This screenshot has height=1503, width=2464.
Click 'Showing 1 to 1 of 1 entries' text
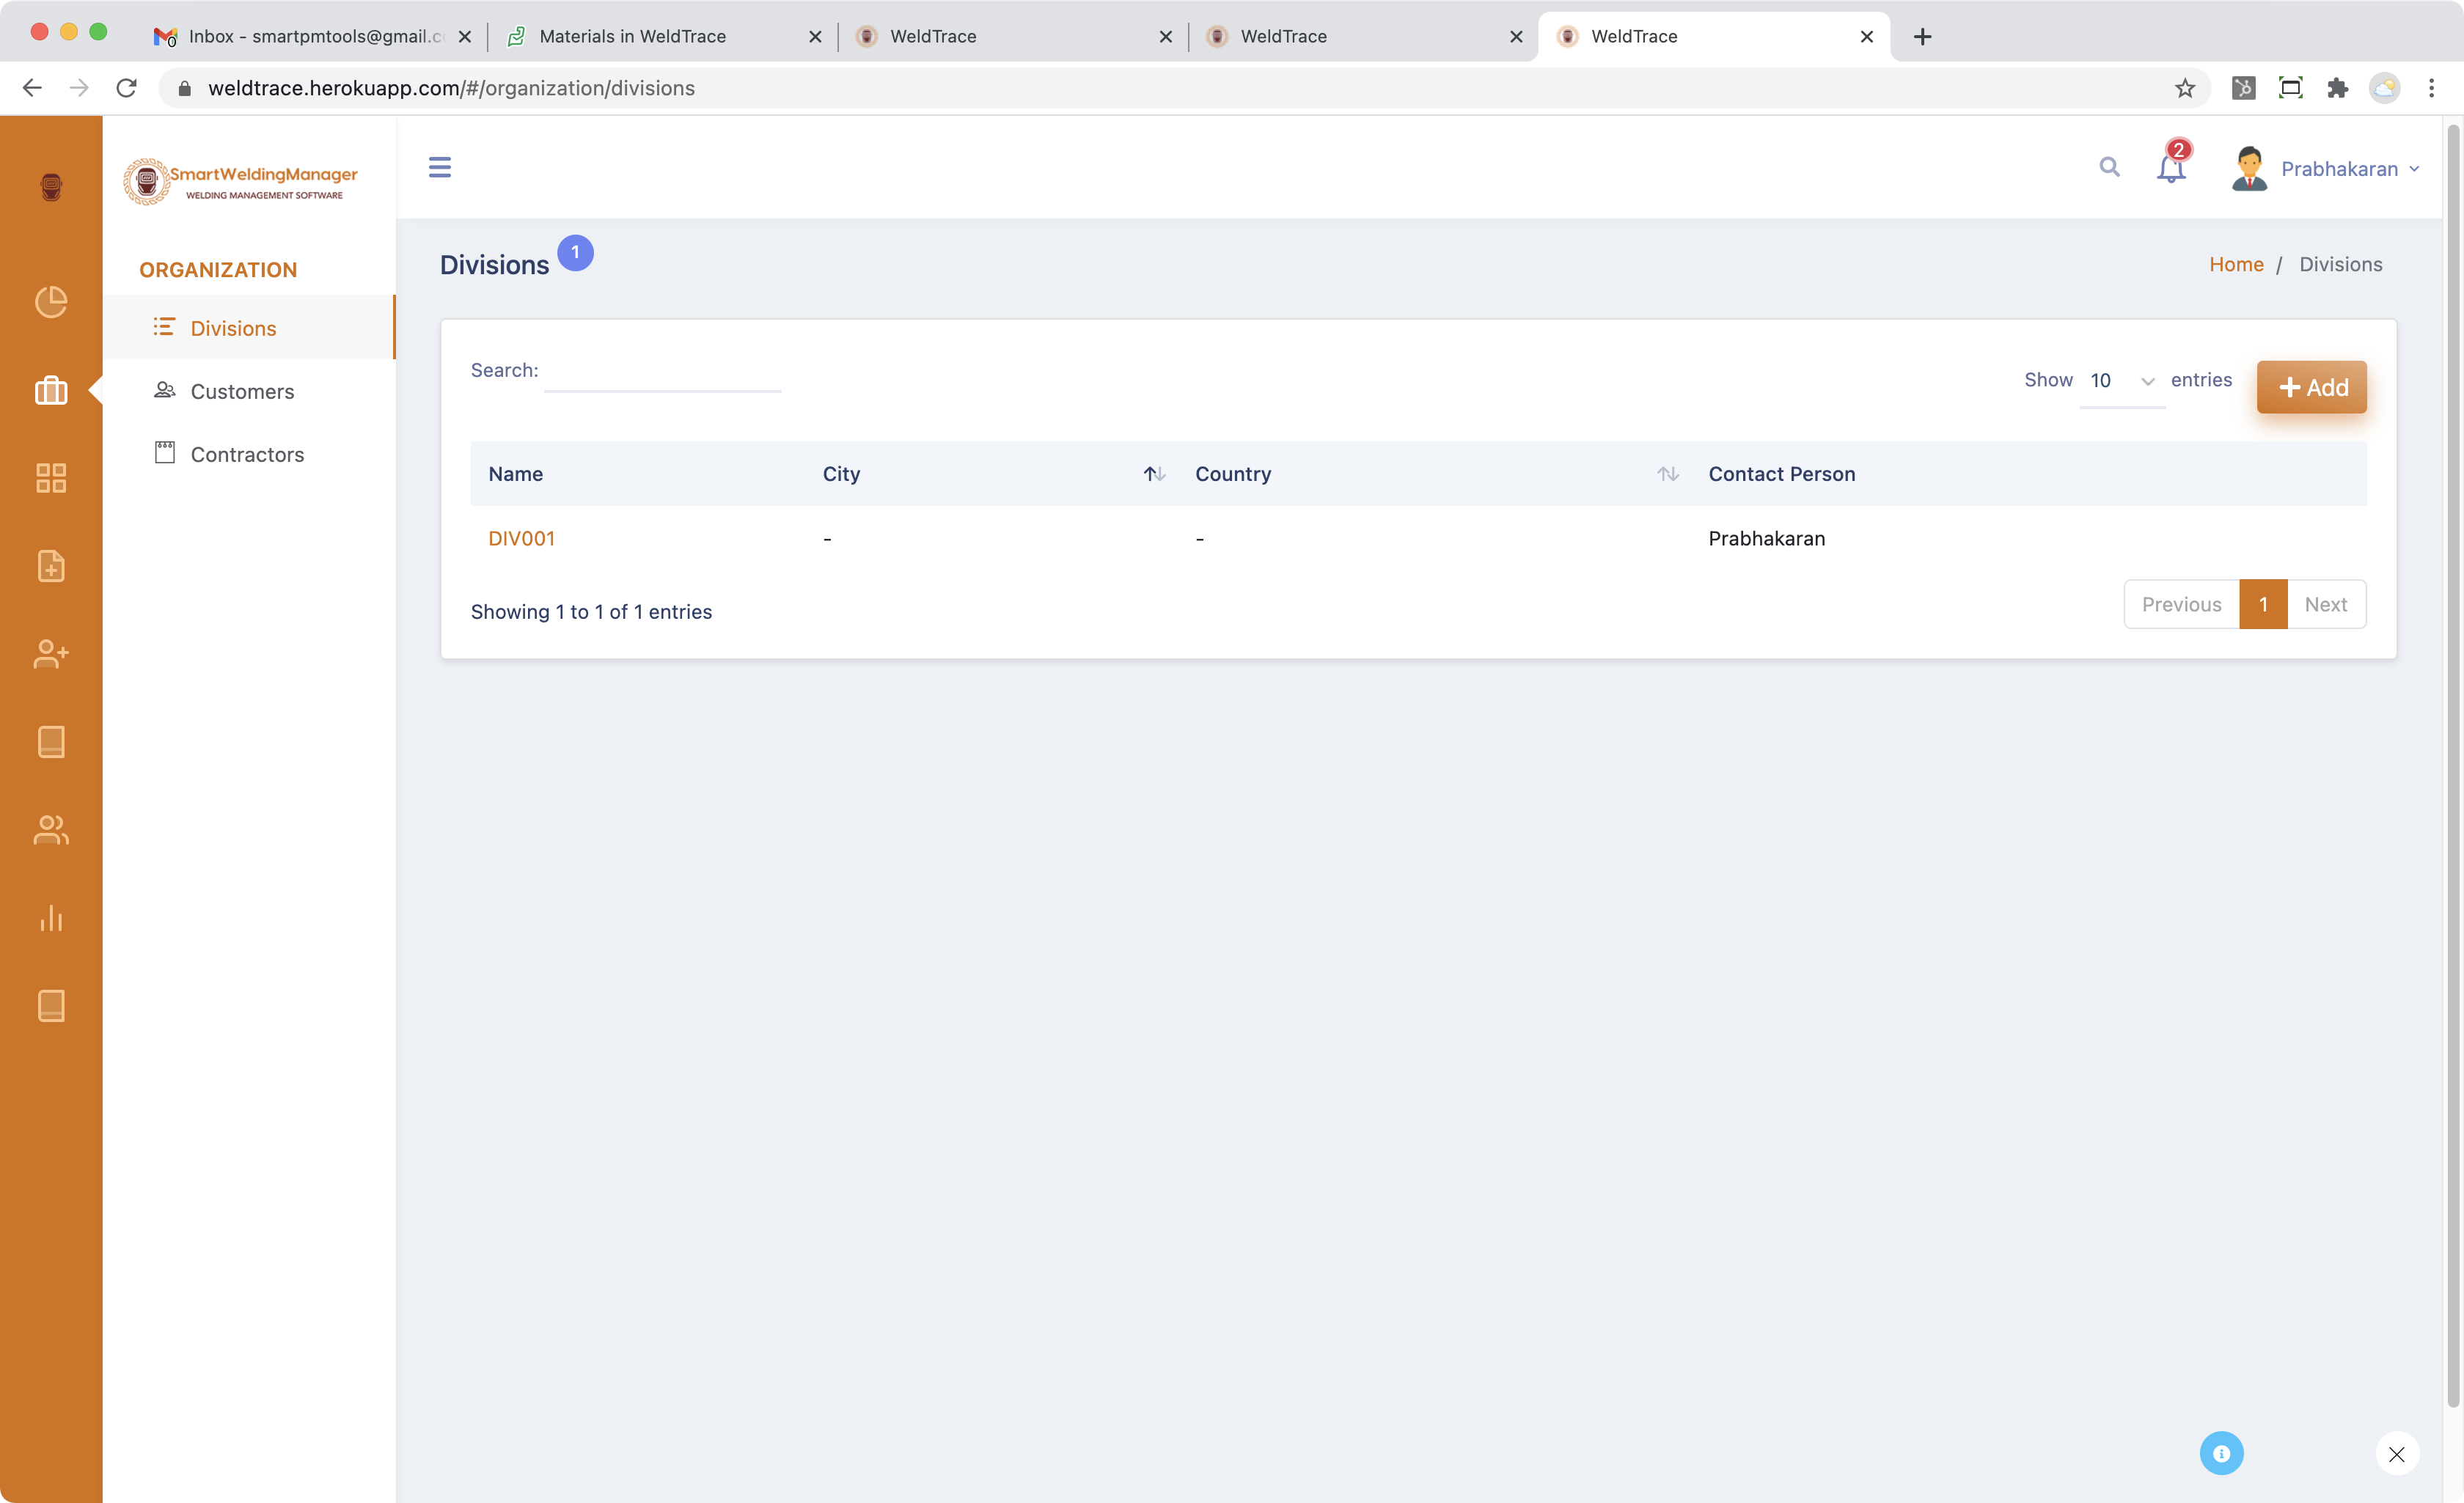click(x=591, y=612)
